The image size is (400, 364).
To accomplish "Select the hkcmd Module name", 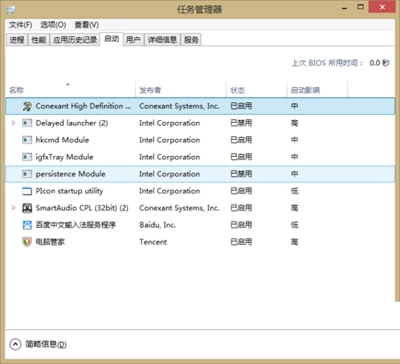I will point(62,140).
